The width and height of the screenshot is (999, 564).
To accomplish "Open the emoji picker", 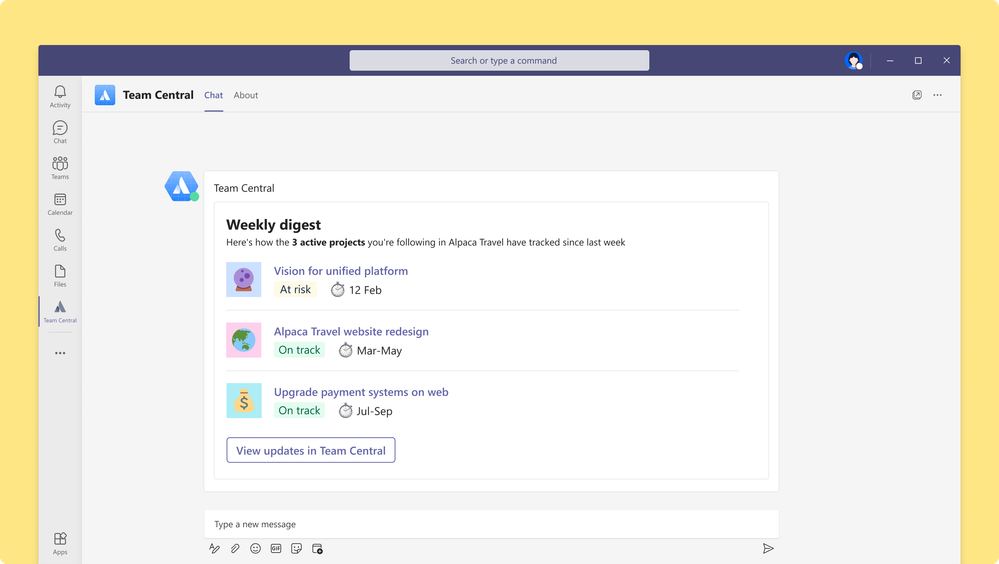I will tap(255, 549).
